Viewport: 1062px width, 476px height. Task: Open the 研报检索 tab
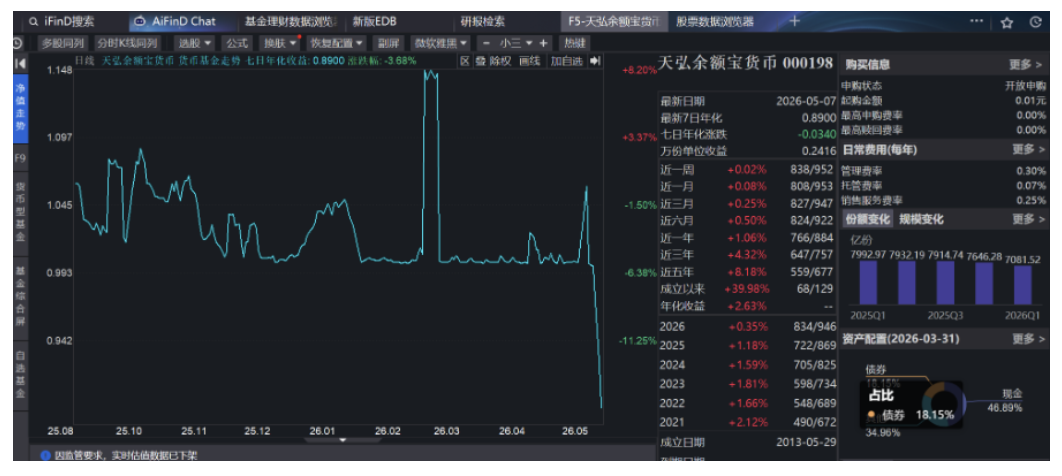coord(482,22)
